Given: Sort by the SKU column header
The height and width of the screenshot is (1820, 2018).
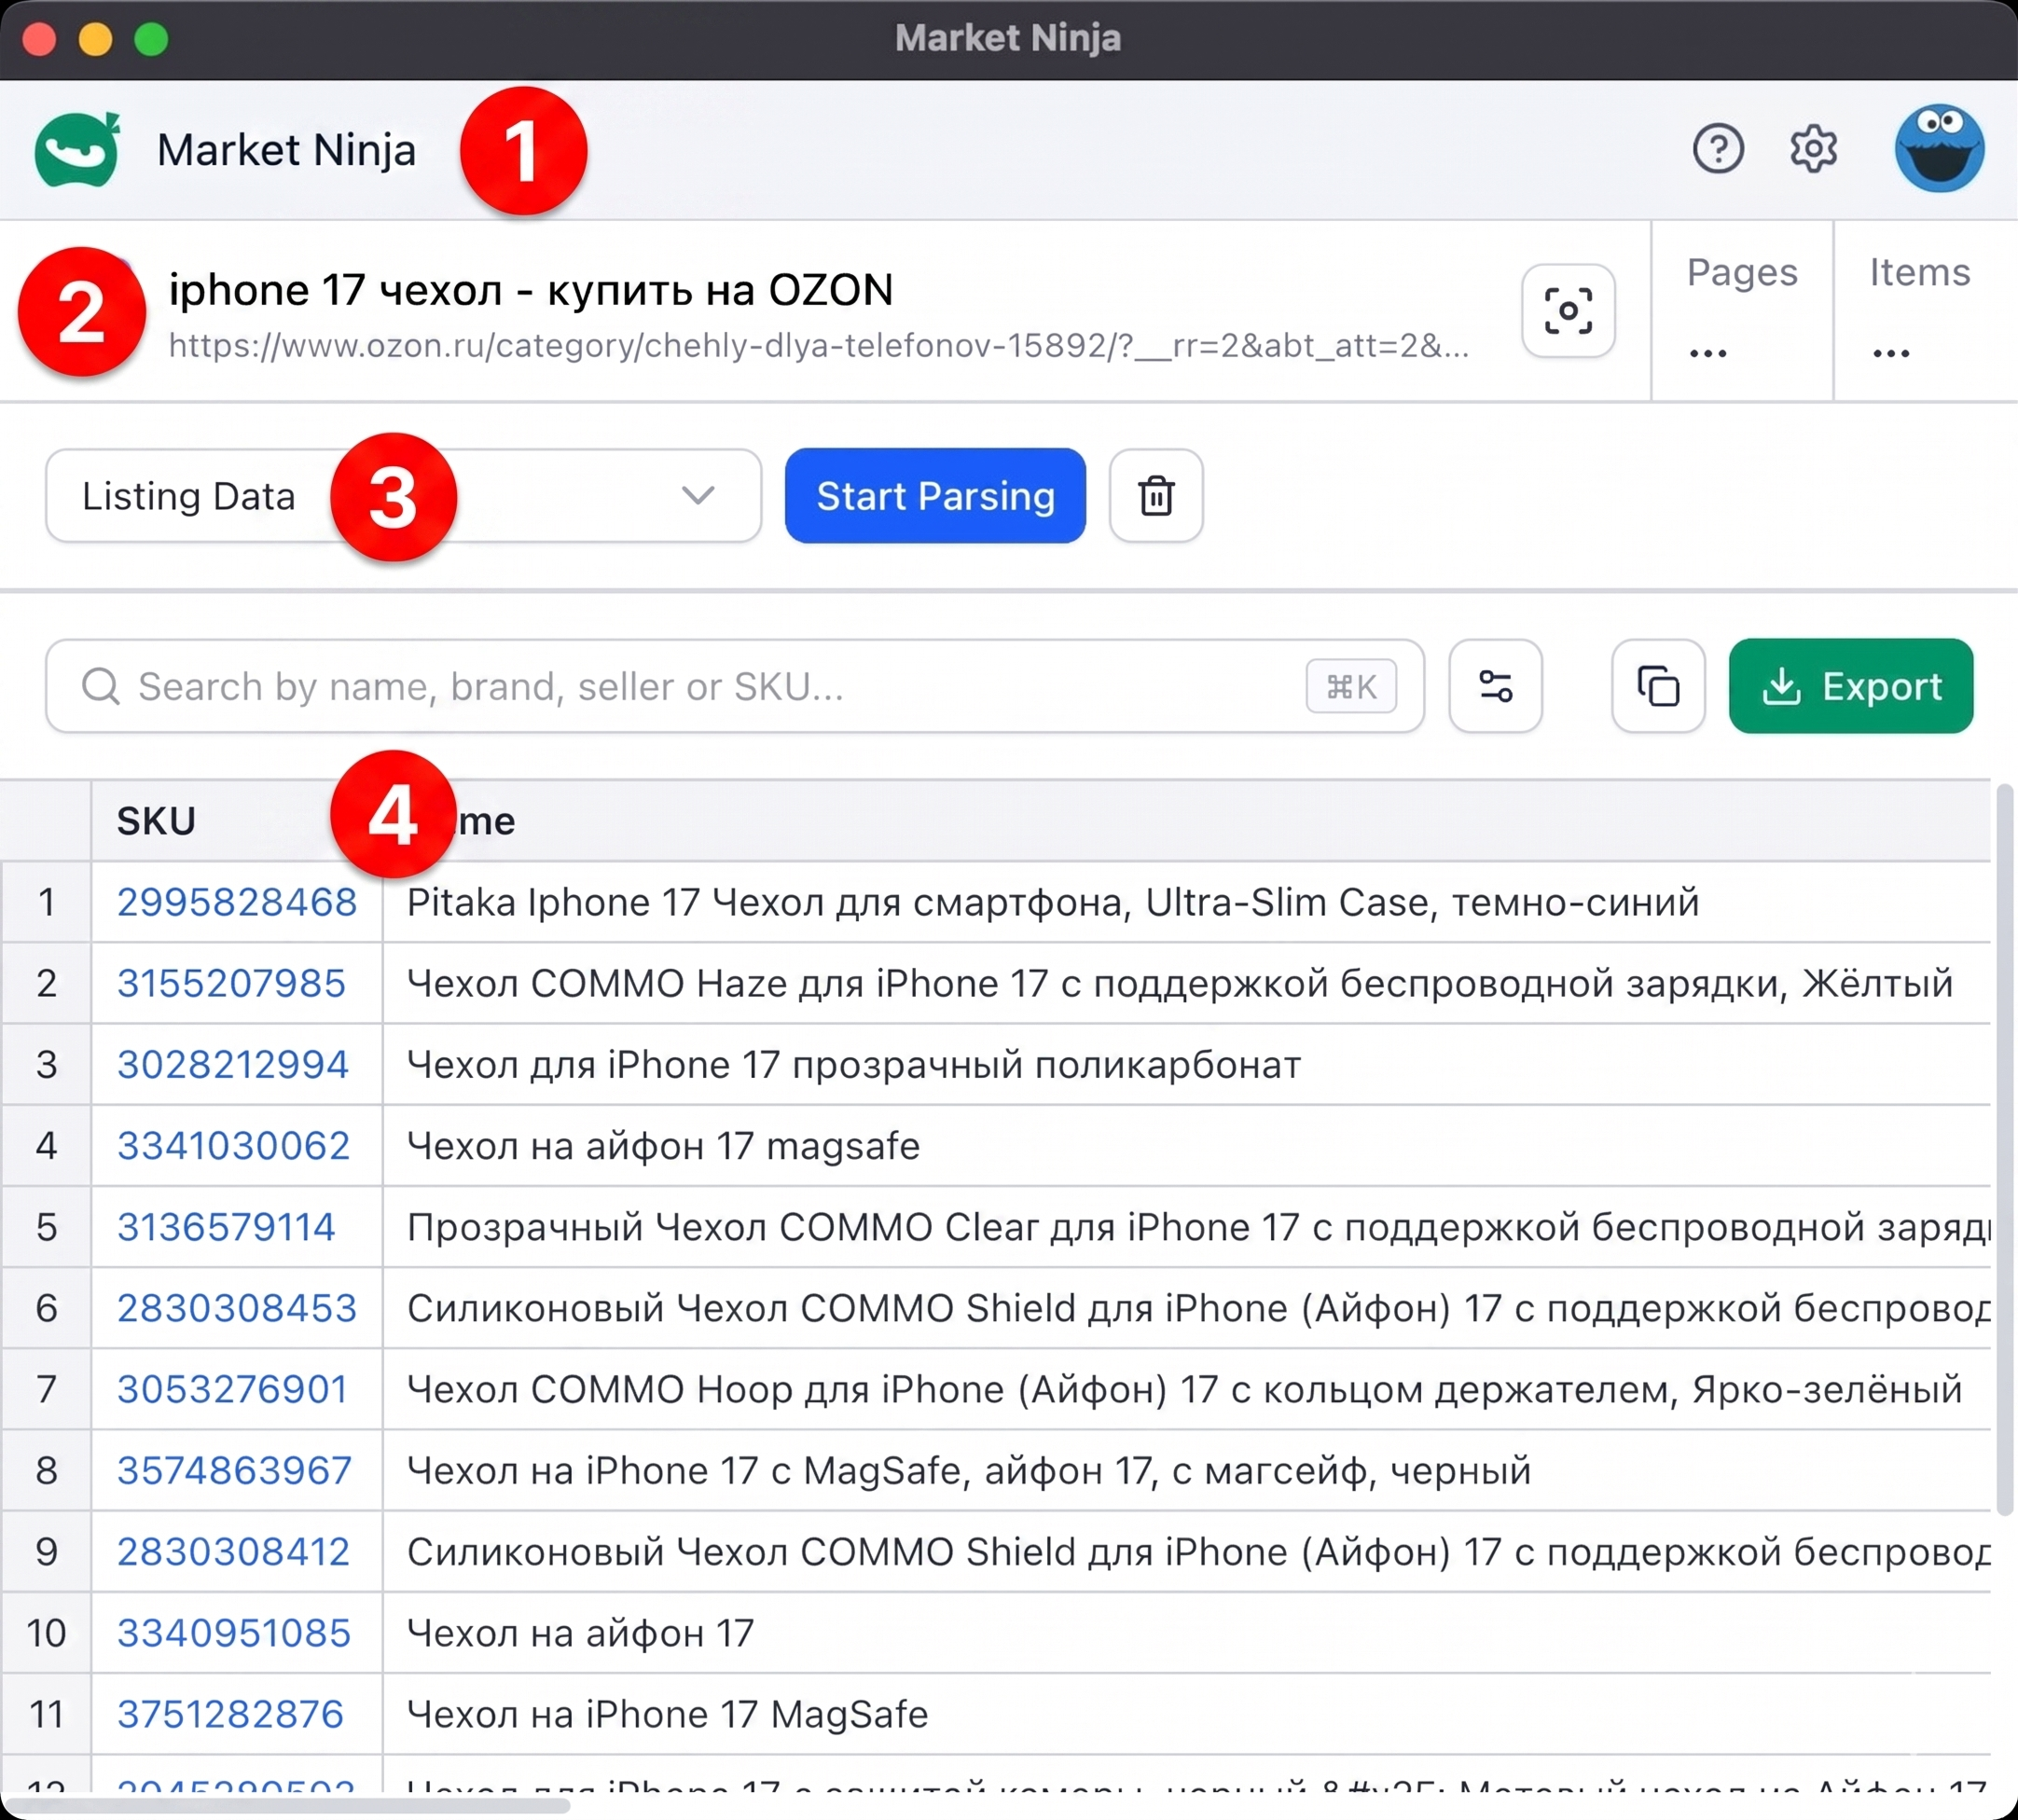Looking at the screenshot, I should [156, 821].
